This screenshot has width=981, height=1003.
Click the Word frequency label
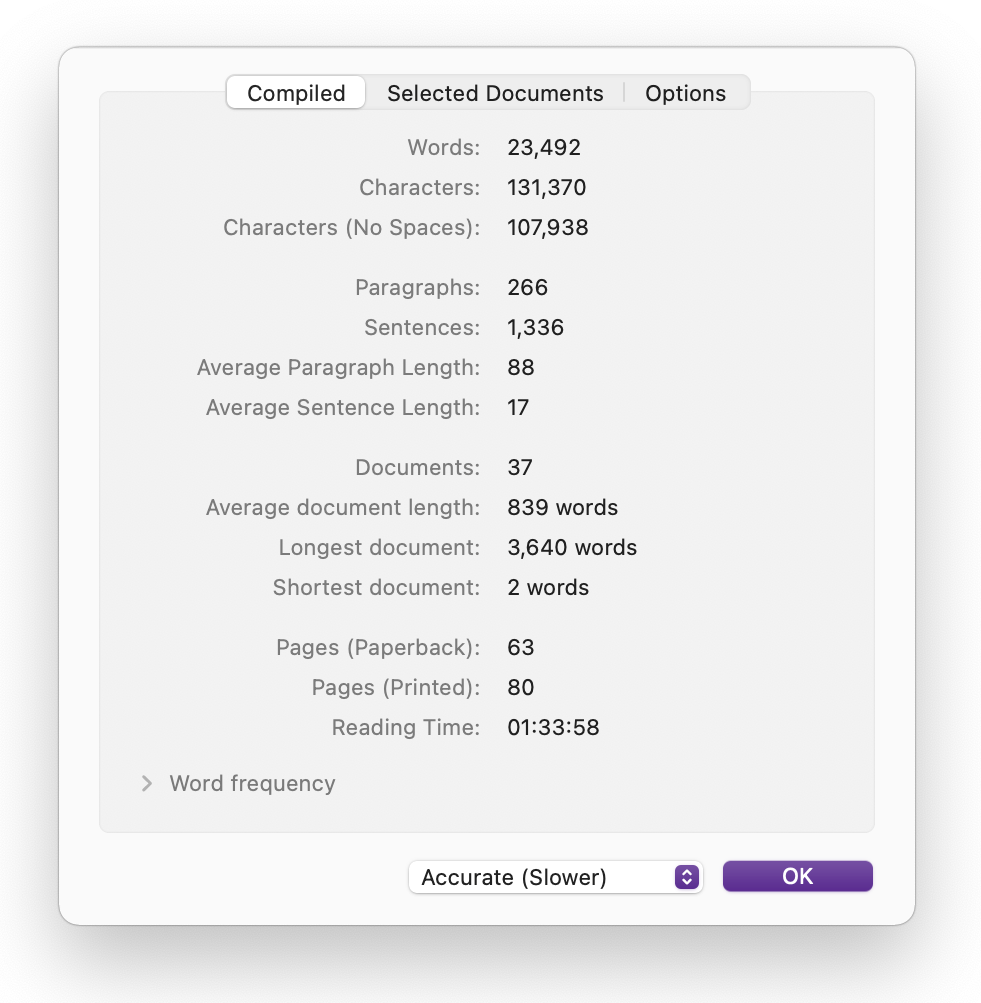pos(252,783)
